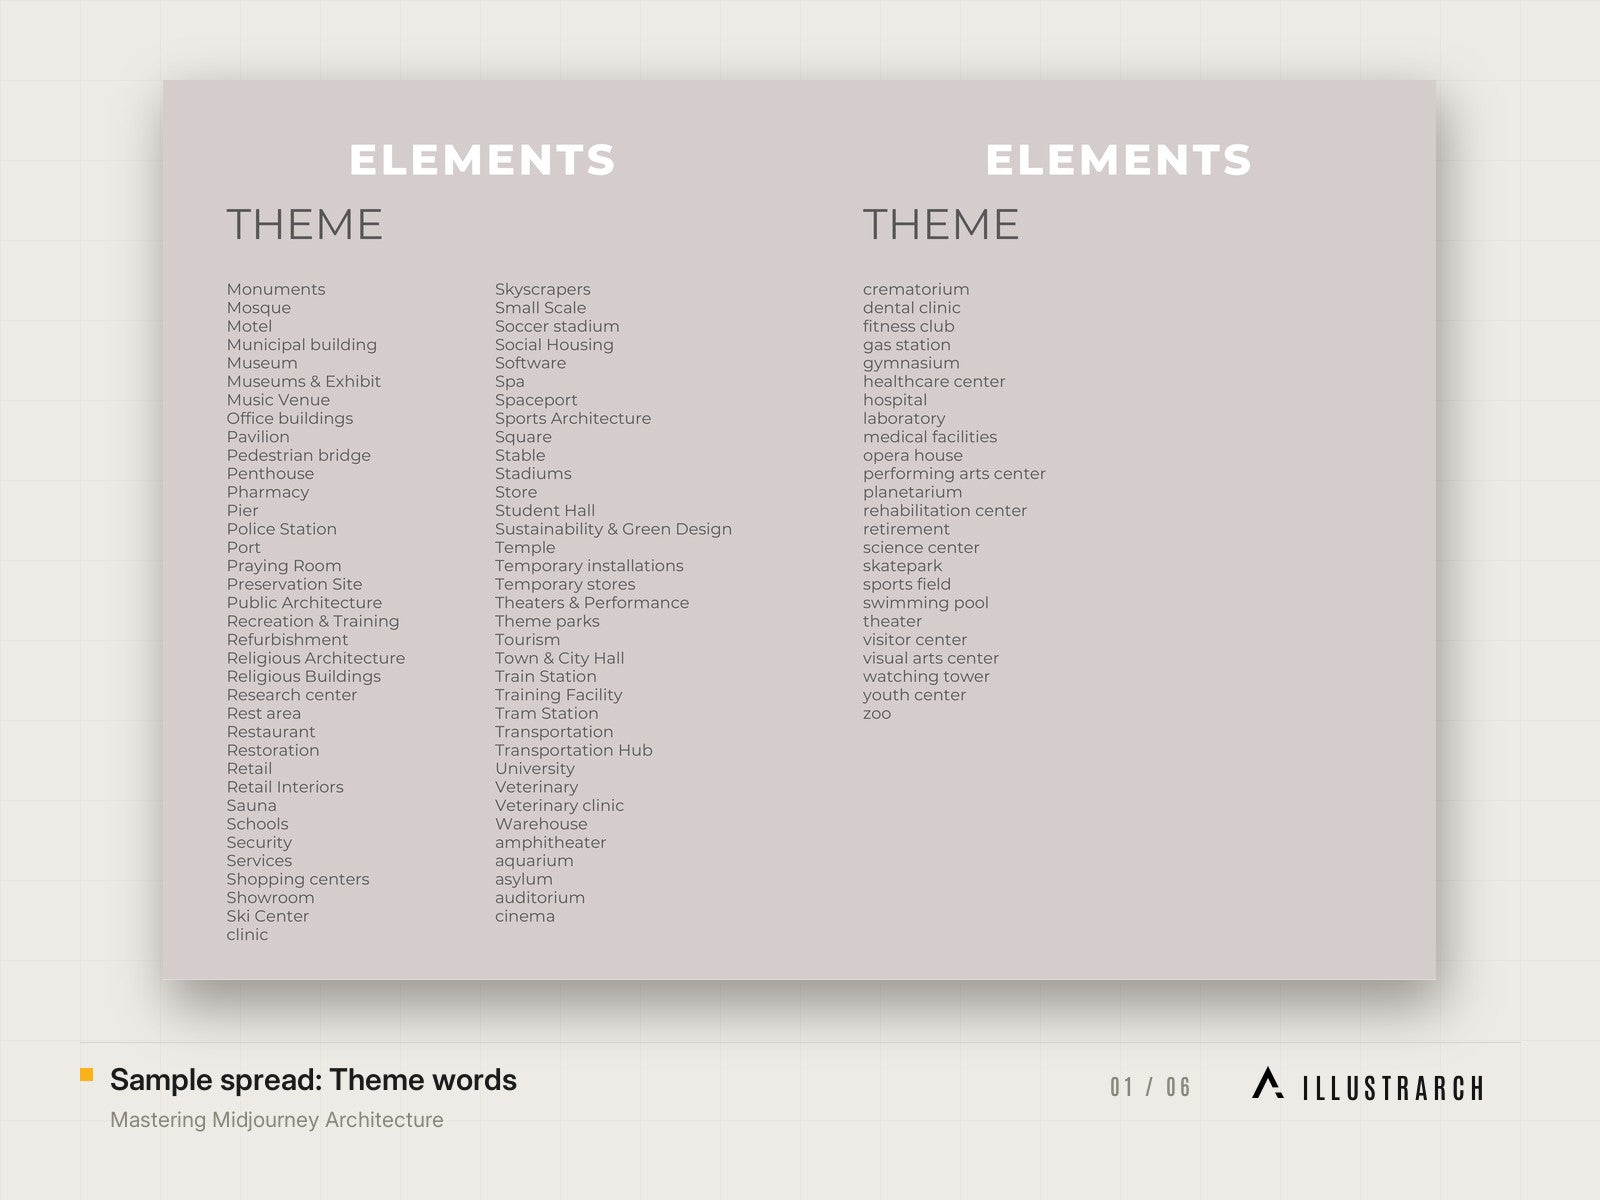Click the 'Theaters & Performance' entry
This screenshot has width=1600, height=1200.
[592, 603]
